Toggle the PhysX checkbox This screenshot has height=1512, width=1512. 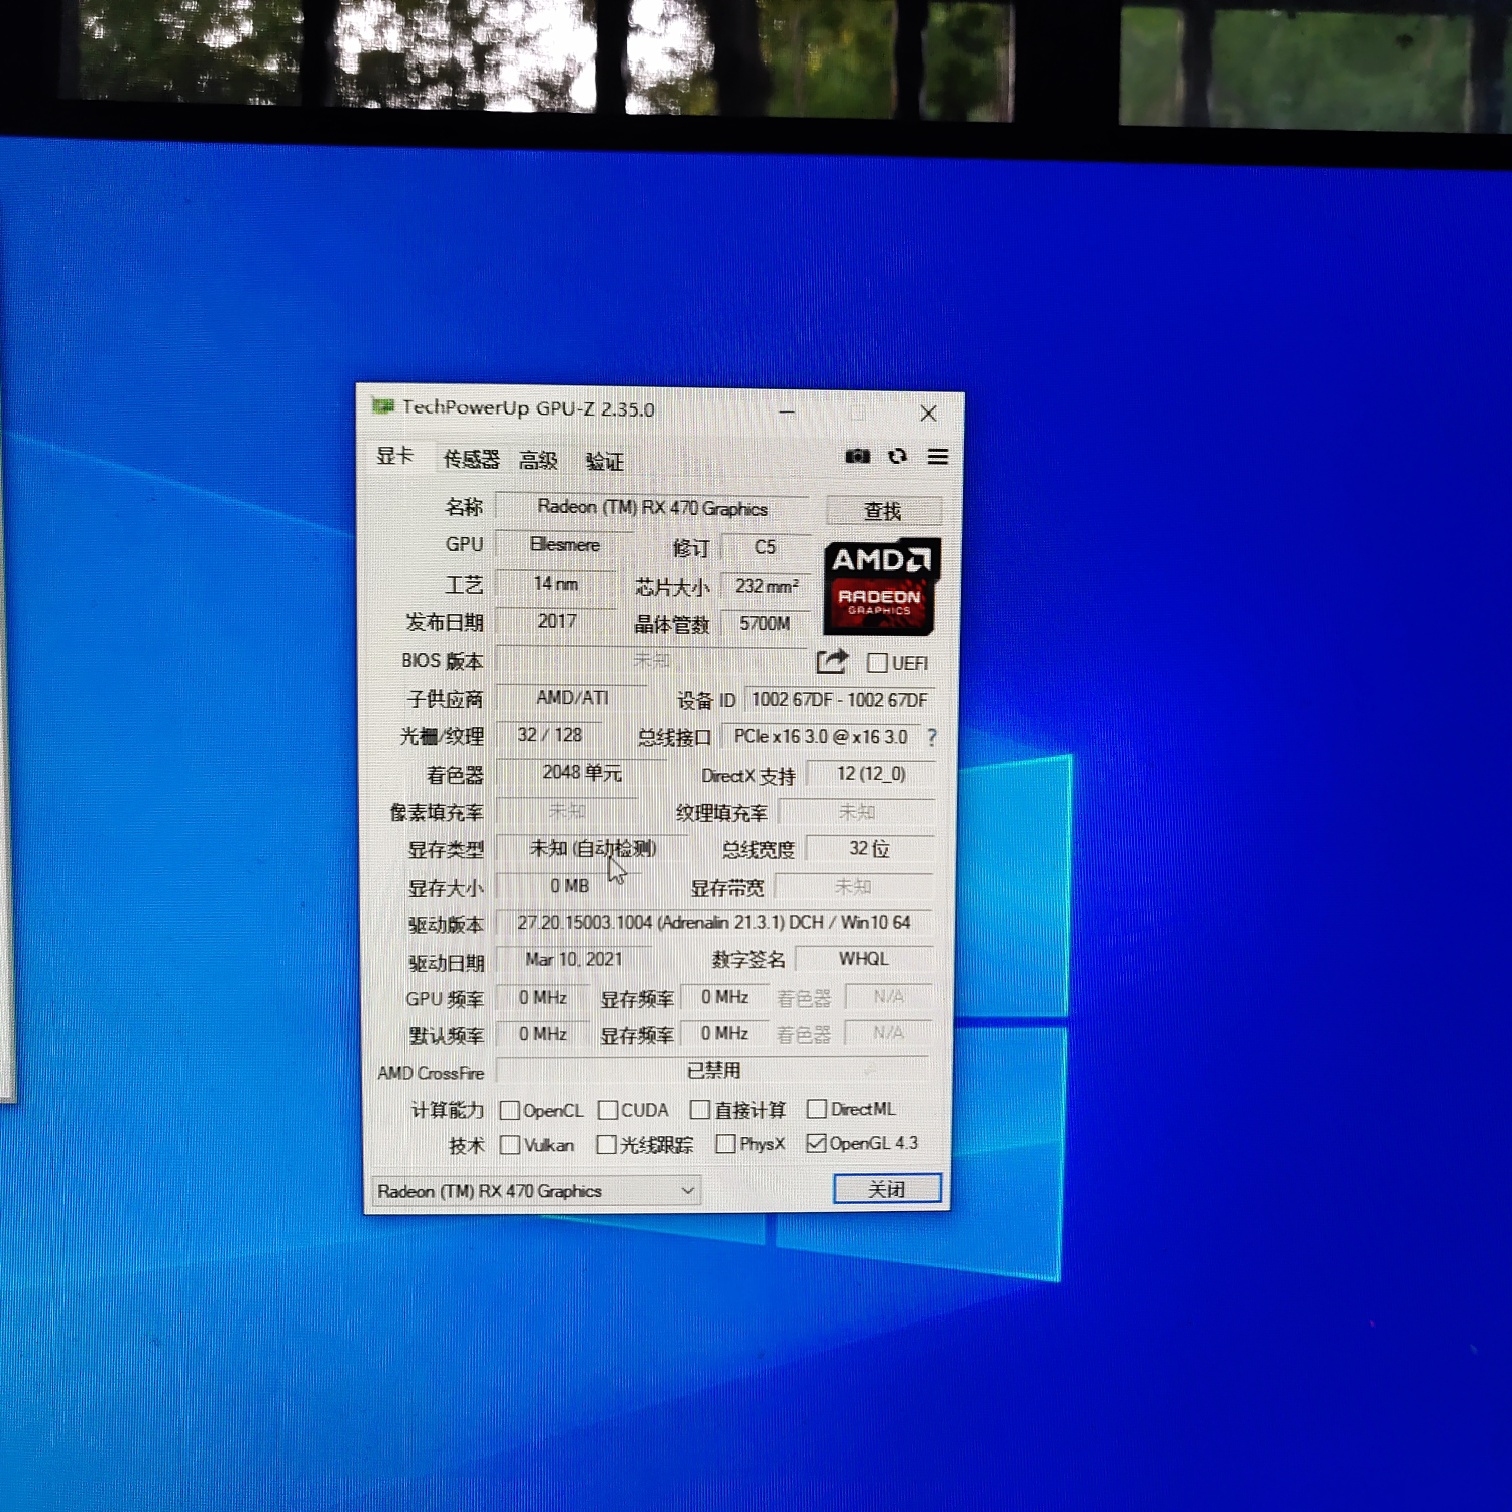(725, 1144)
